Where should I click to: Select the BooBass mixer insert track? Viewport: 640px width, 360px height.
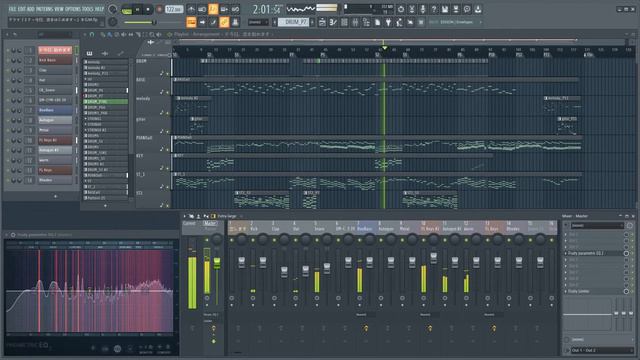click(365, 228)
